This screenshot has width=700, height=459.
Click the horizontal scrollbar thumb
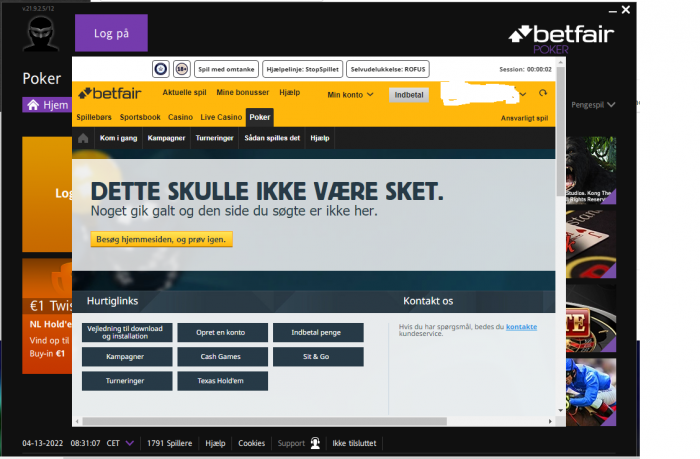coord(265,421)
